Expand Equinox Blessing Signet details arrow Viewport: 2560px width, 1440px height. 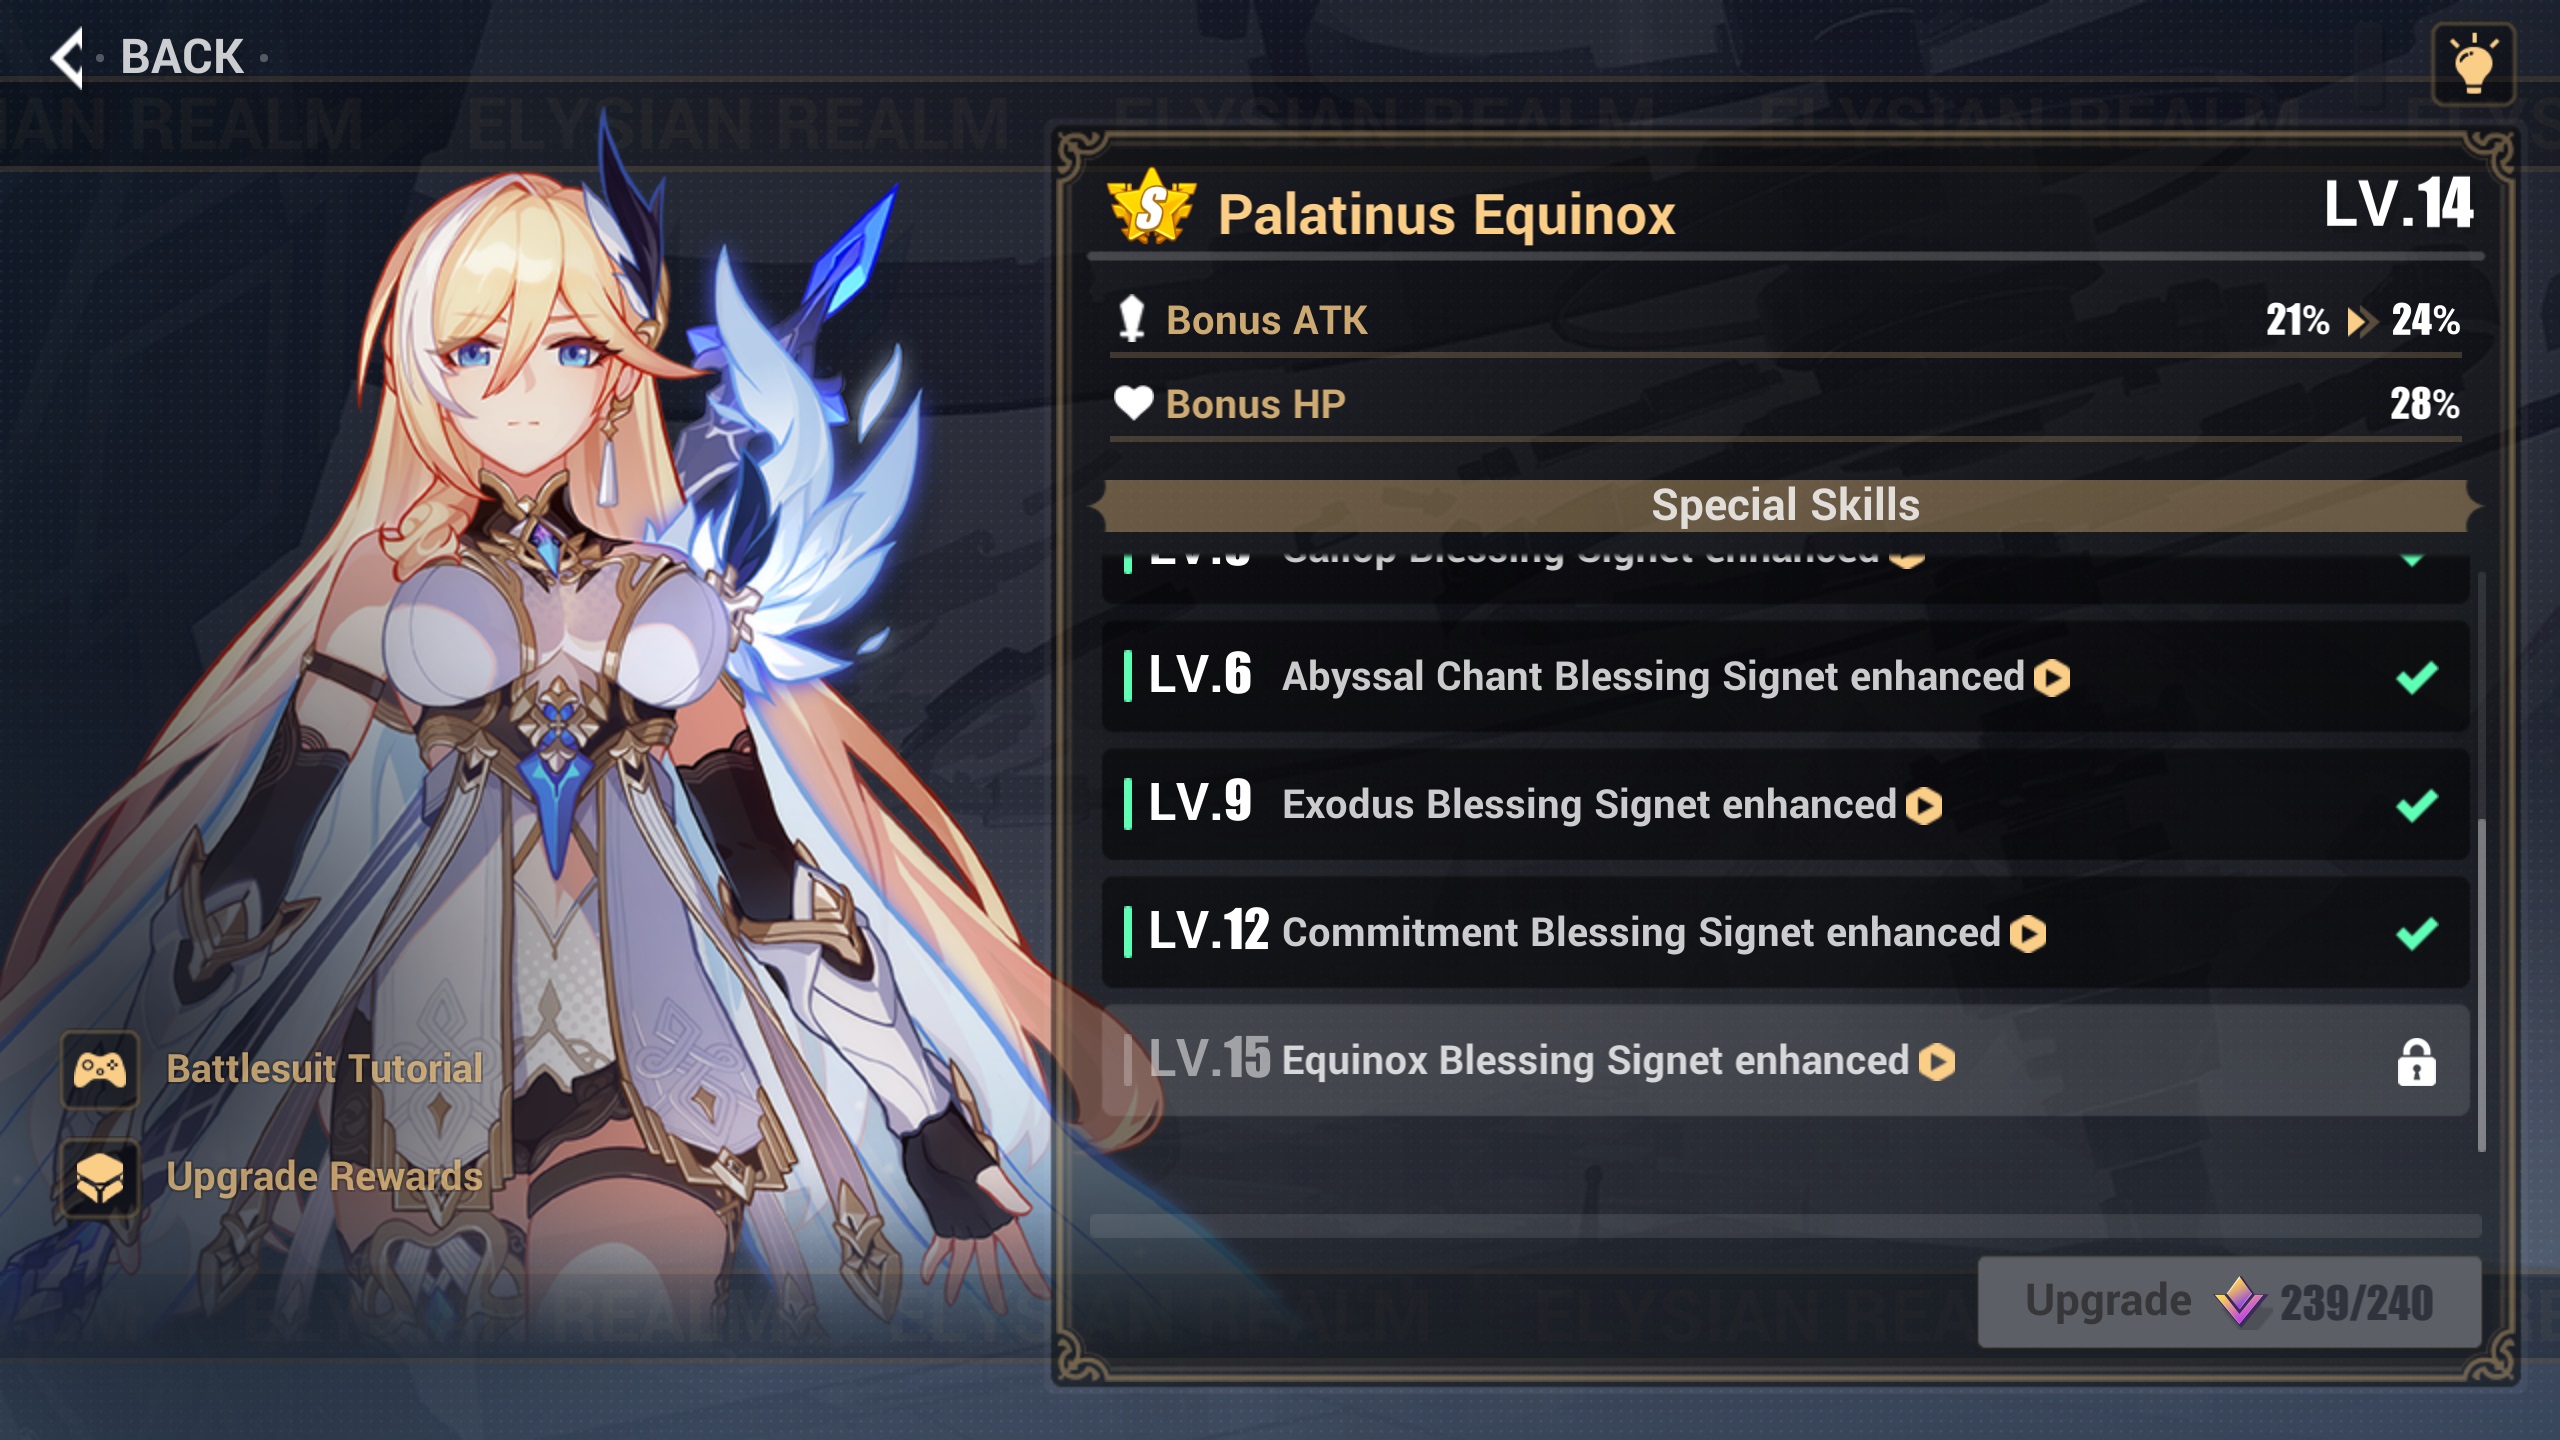(1937, 1062)
